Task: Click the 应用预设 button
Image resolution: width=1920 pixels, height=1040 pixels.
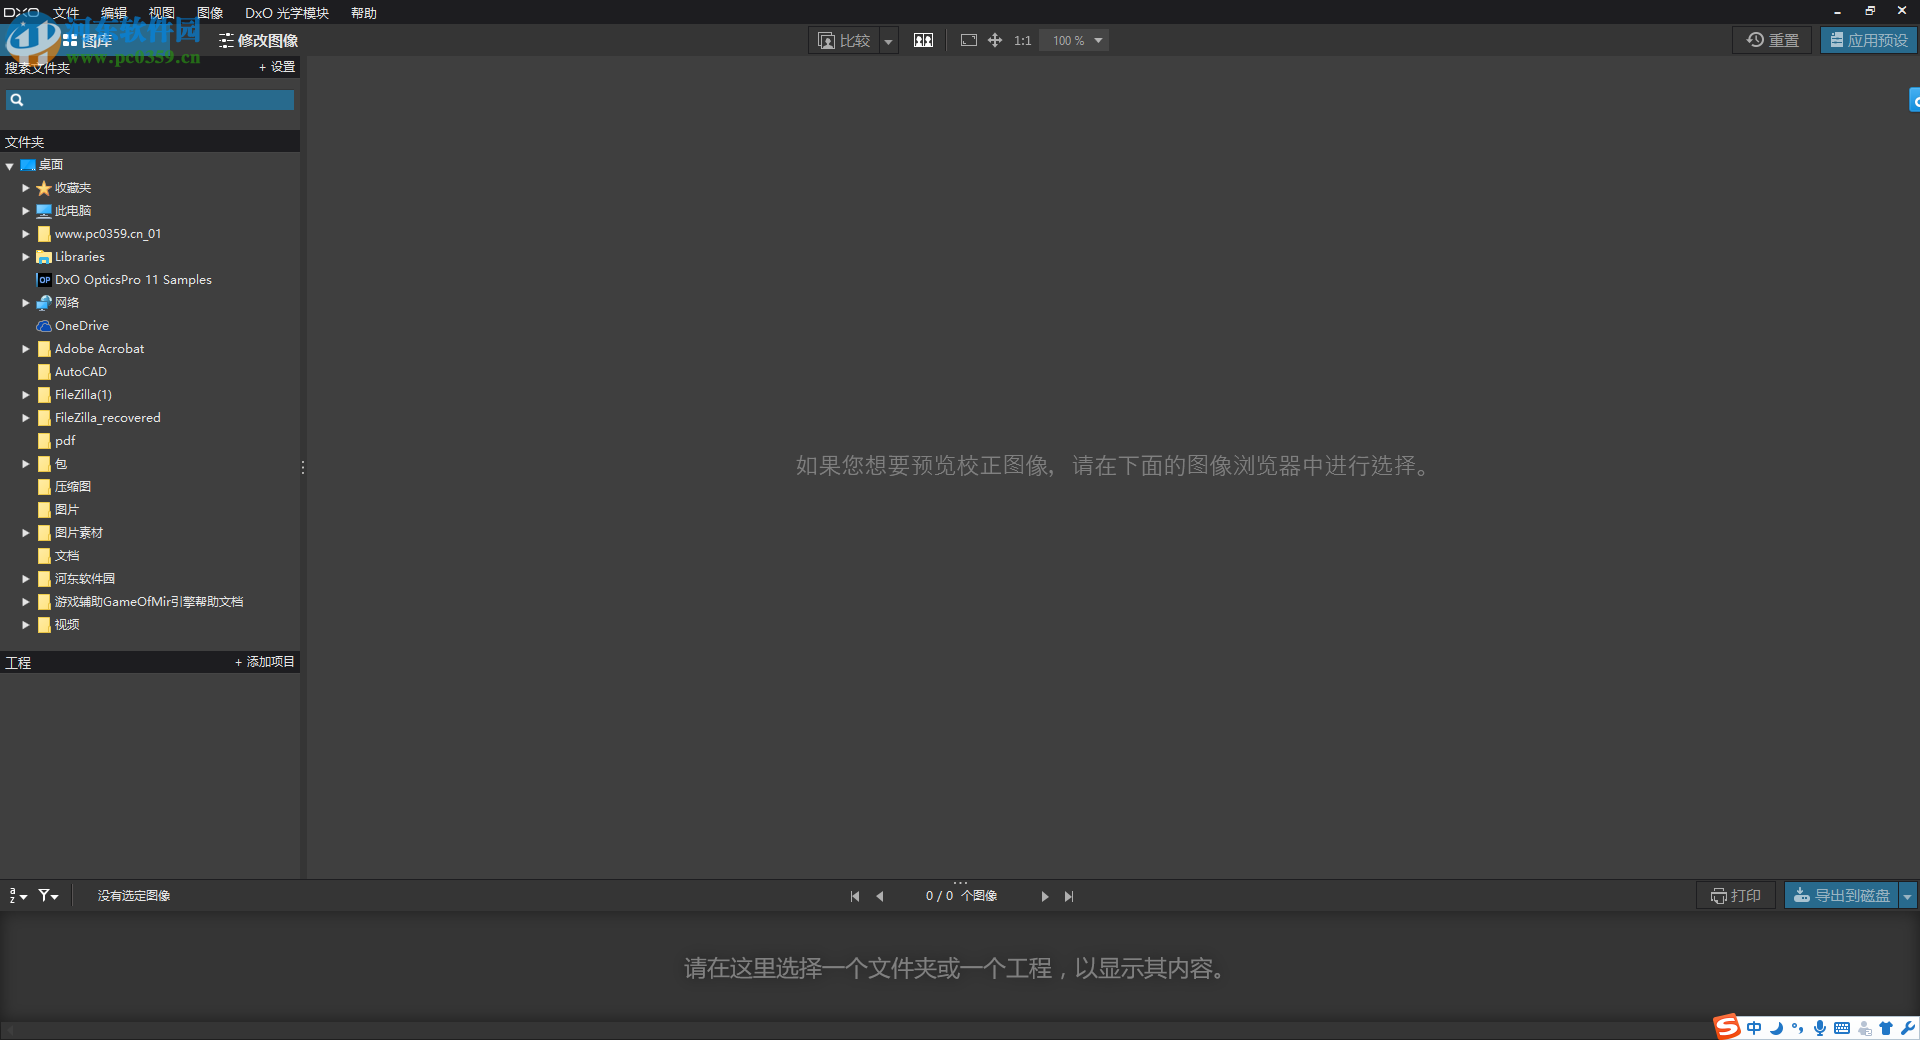Action: point(1868,40)
